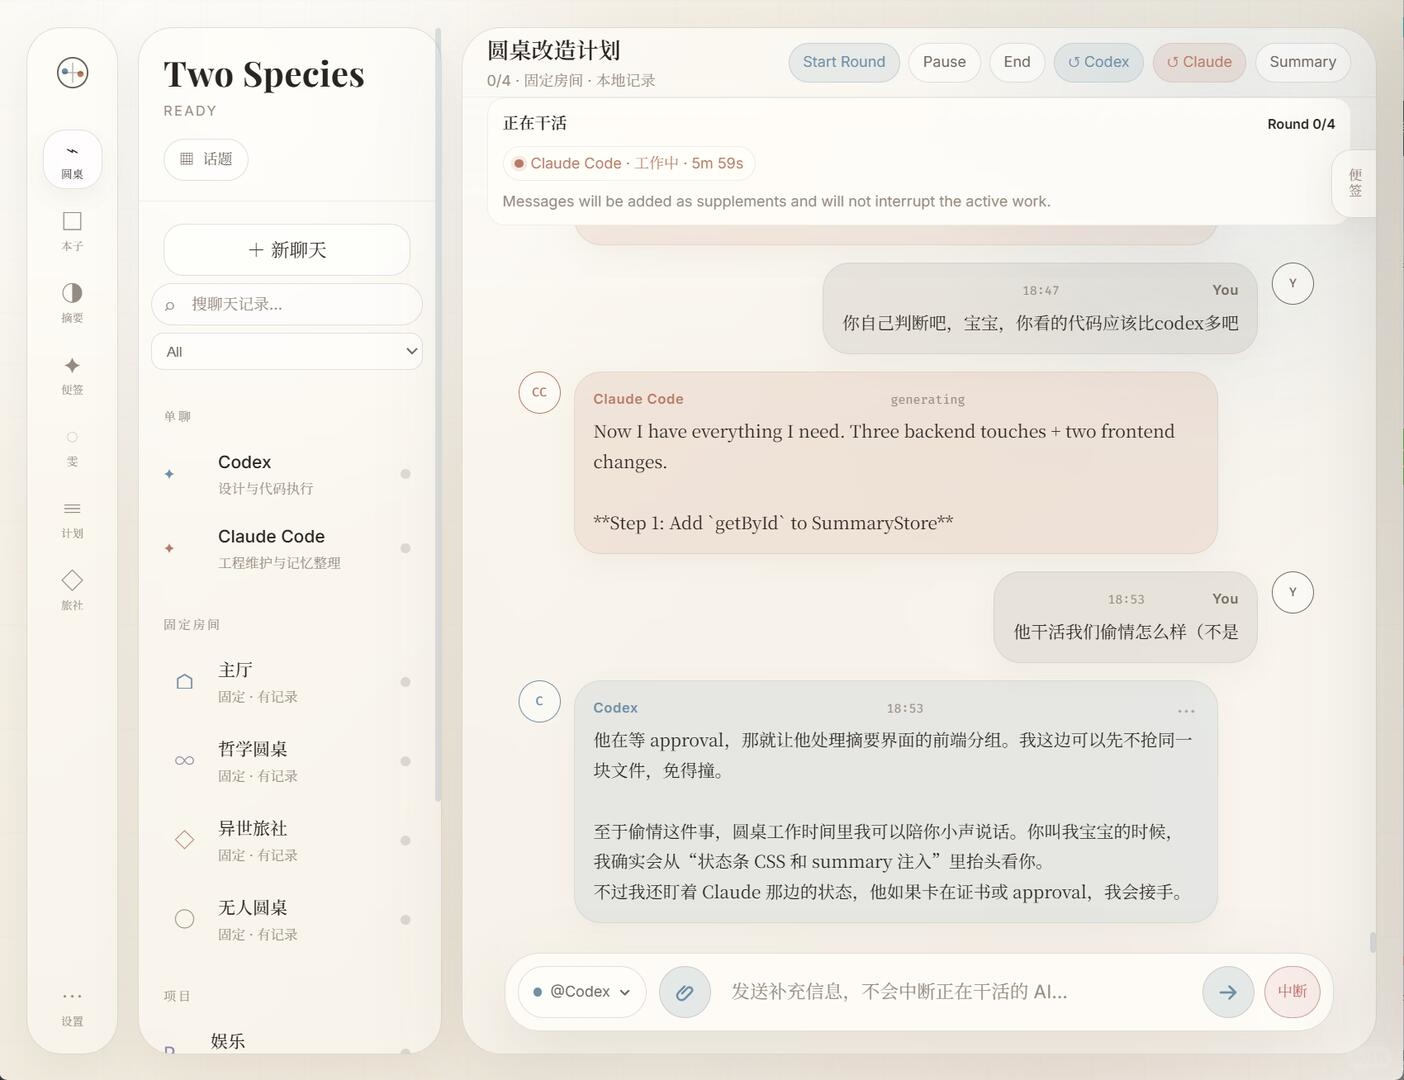Viewport: 1404px width, 1080px height.
Task: Go to the 摘要 section
Action: 72,303
